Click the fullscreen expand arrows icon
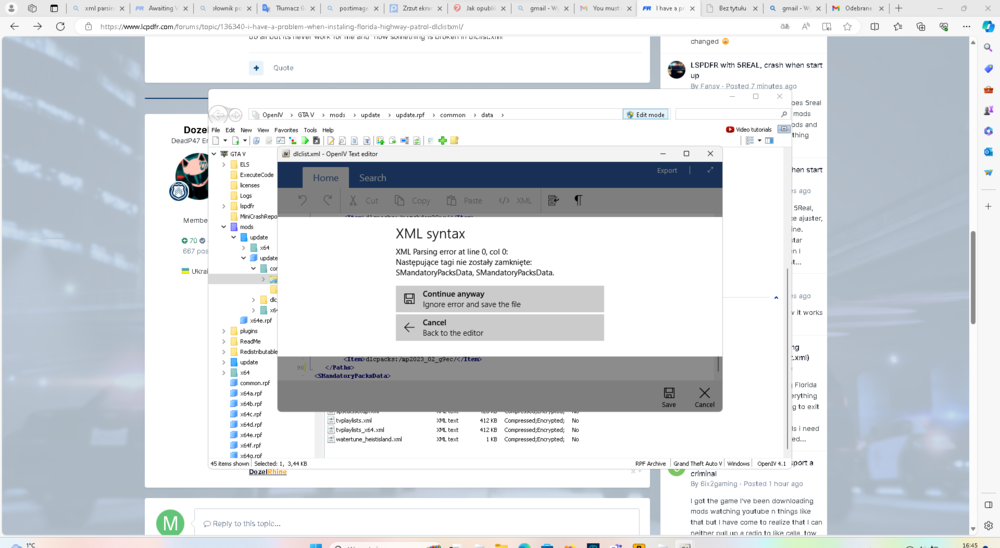The height and width of the screenshot is (548, 1000). tap(710, 170)
